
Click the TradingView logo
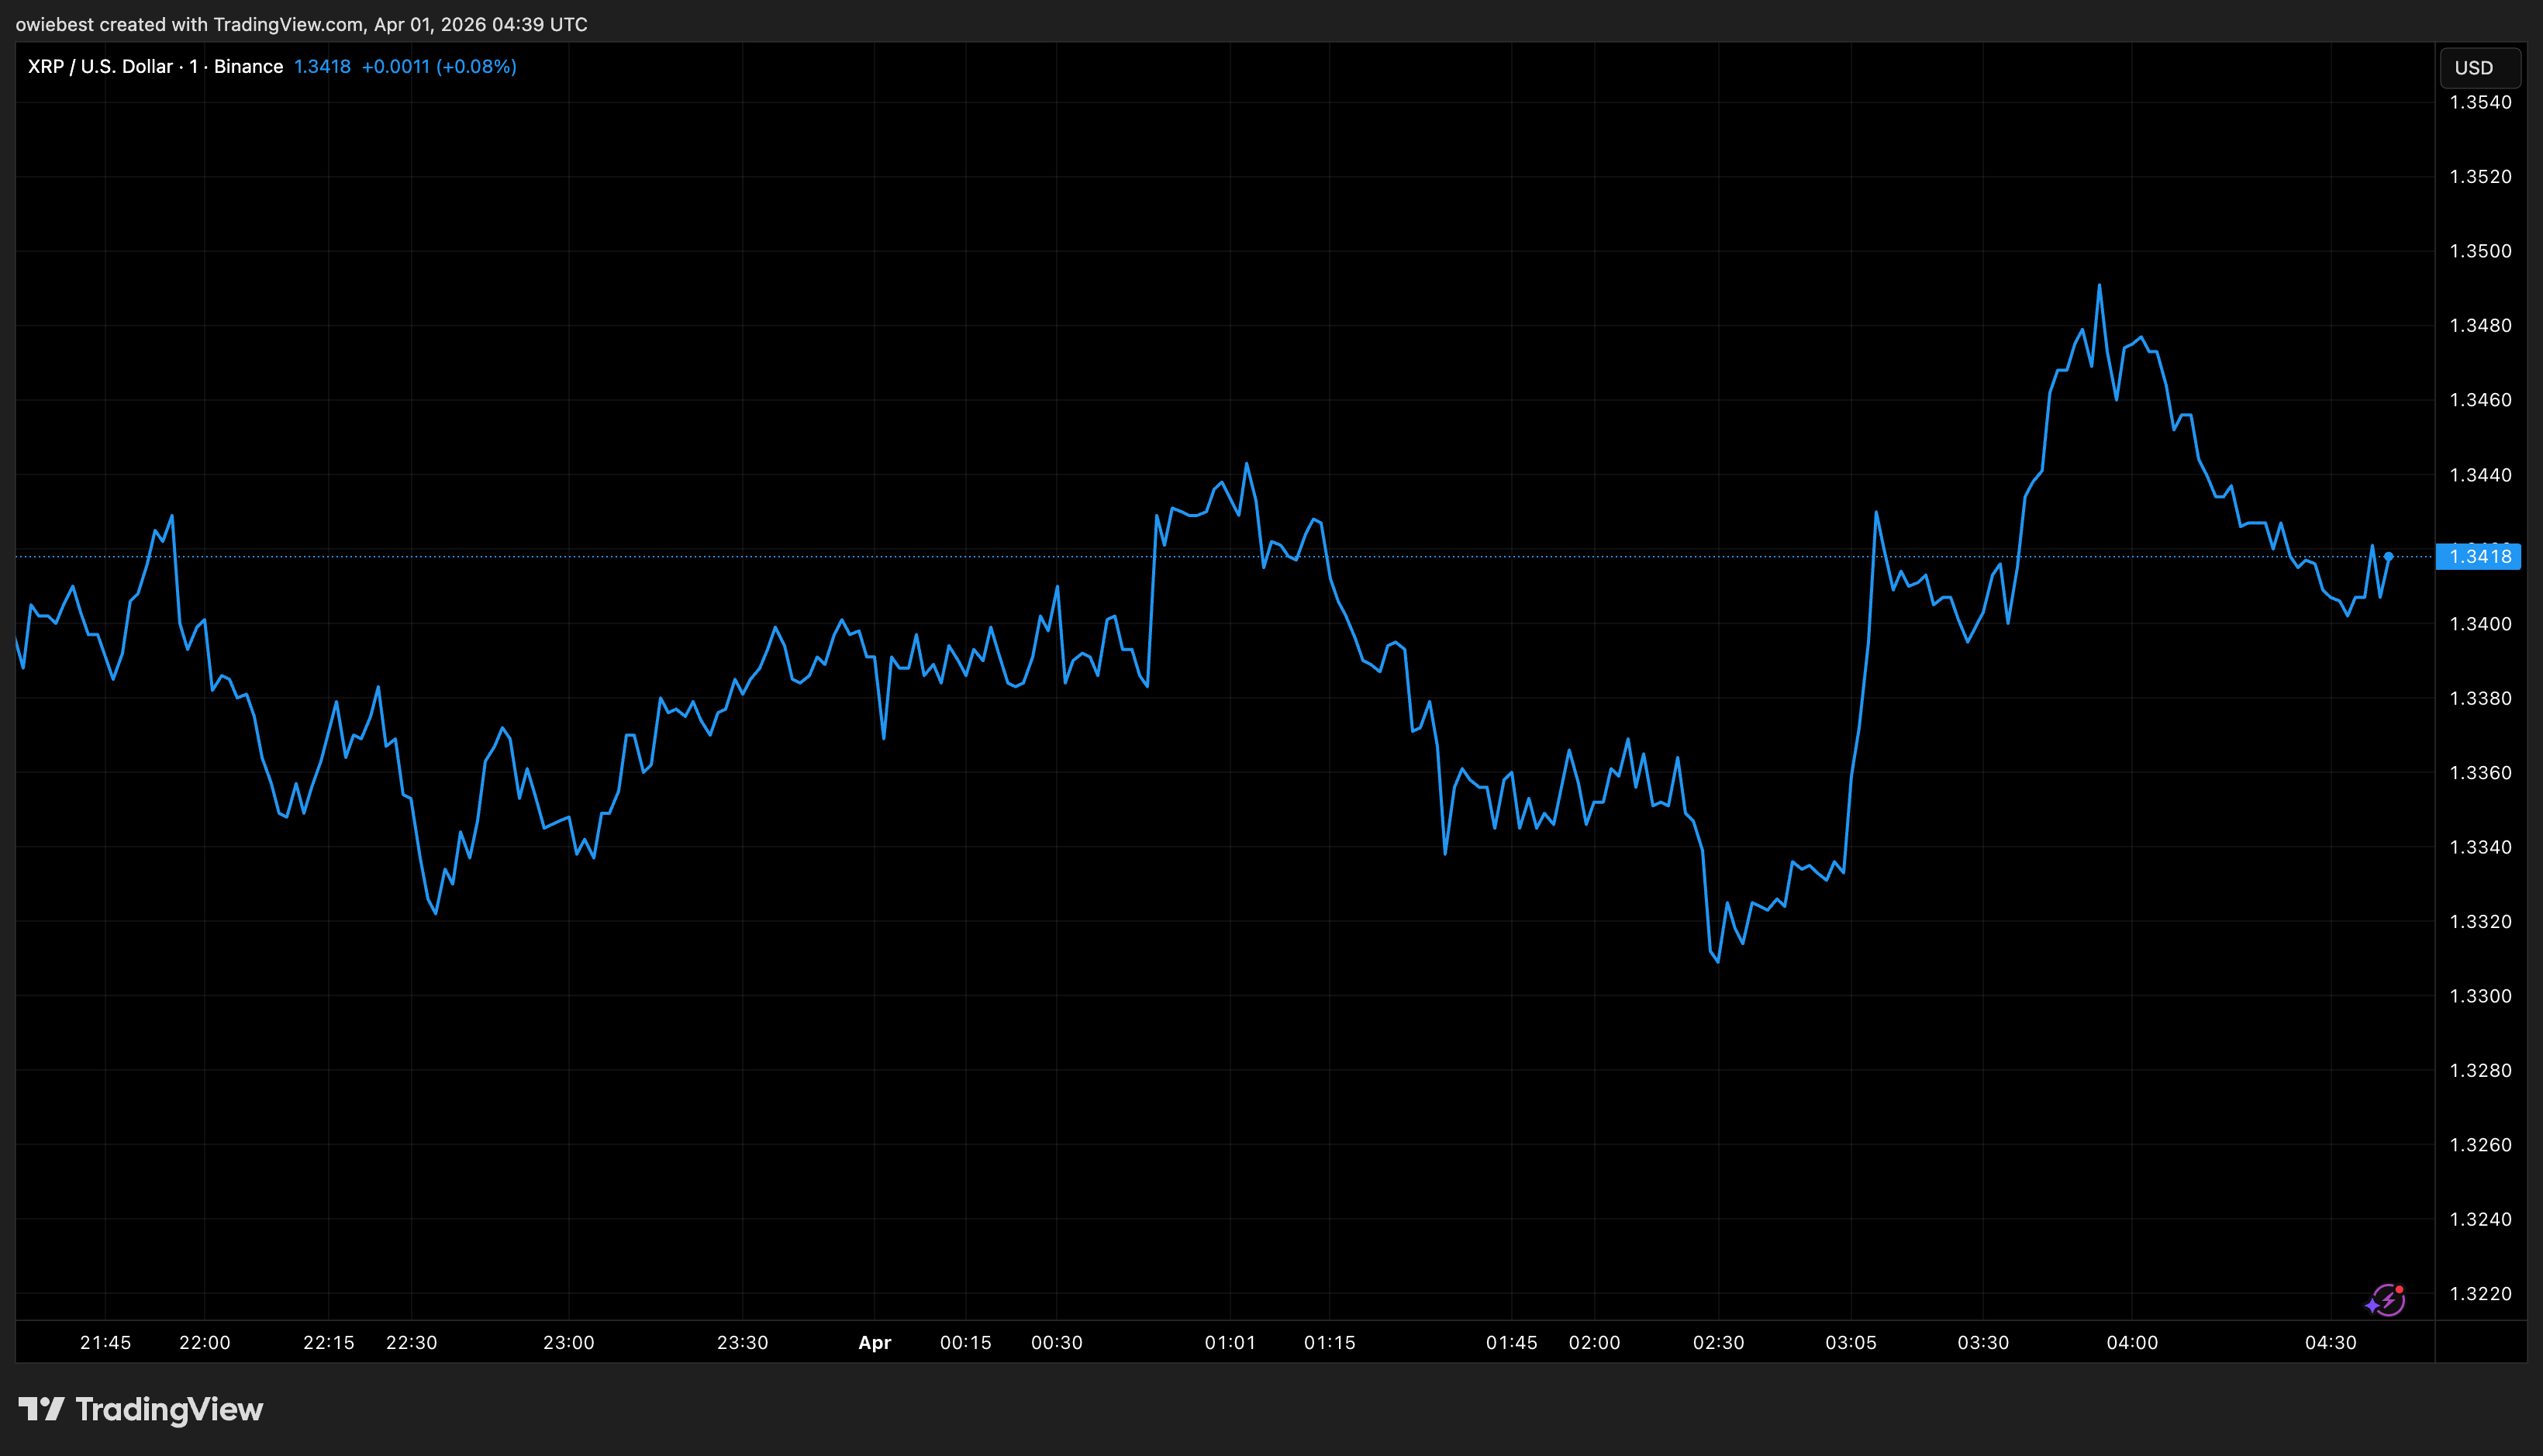tap(141, 1409)
